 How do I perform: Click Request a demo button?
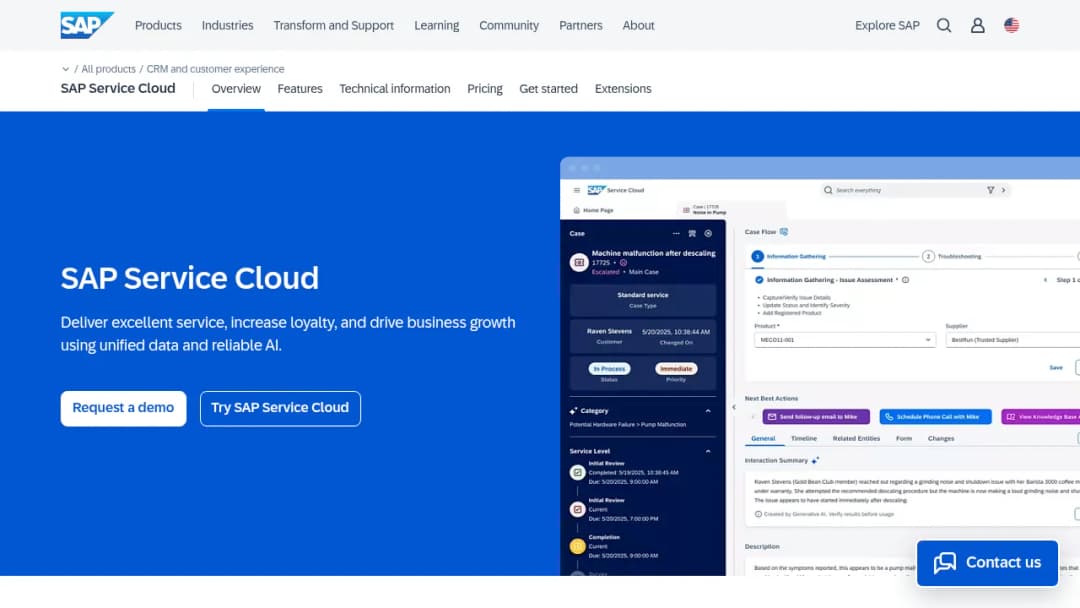(x=123, y=408)
